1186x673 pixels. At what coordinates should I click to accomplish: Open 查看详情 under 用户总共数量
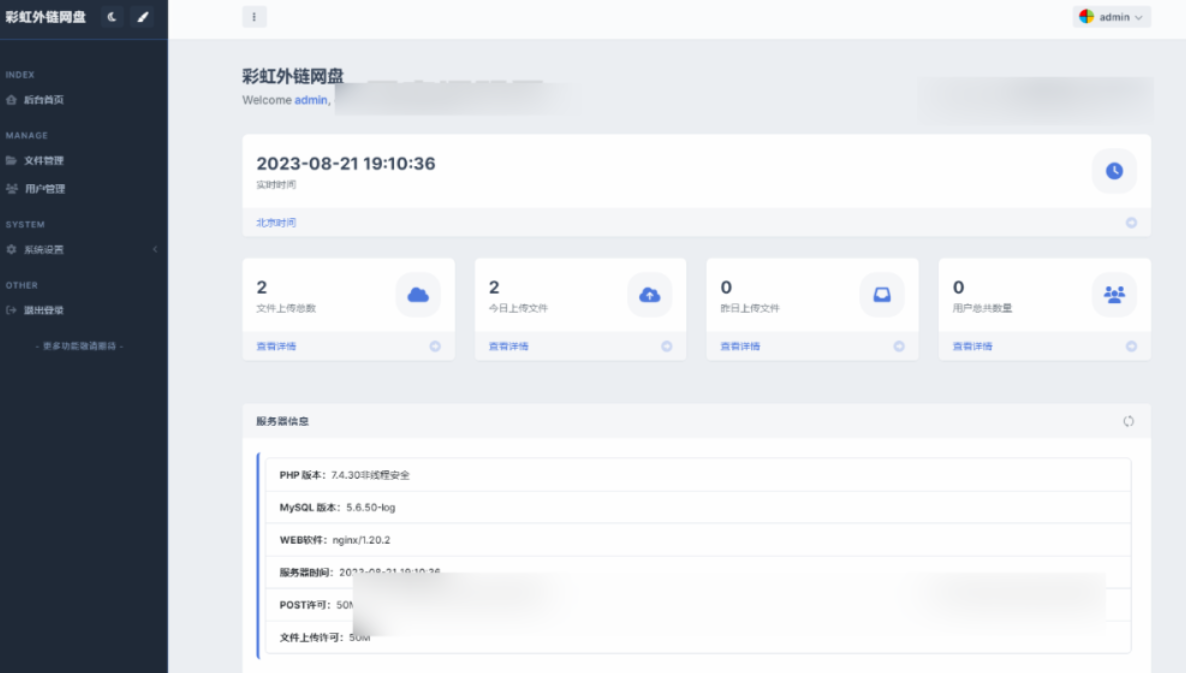[x=972, y=346]
